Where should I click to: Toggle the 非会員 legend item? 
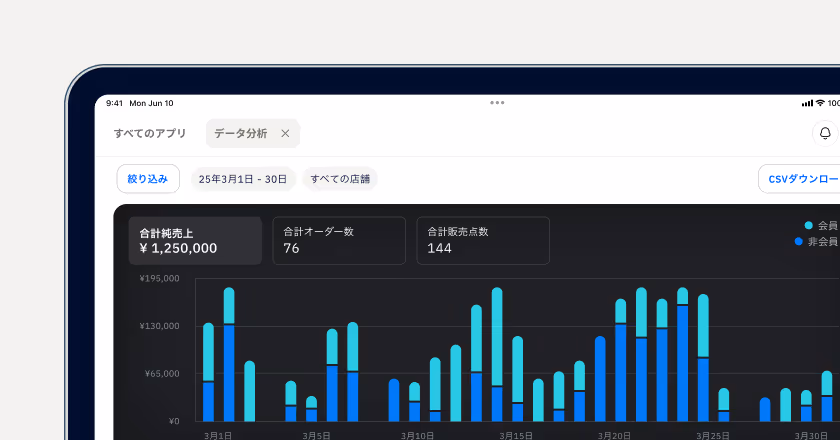(x=816, y=242)
